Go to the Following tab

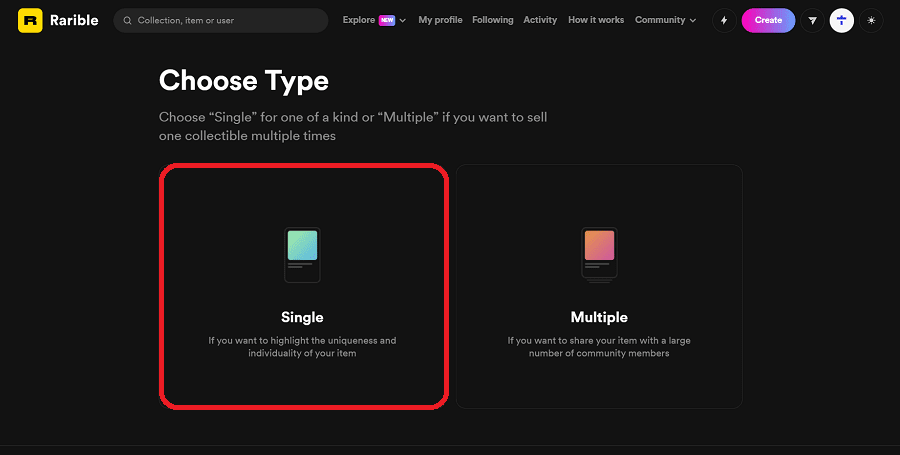493,20
